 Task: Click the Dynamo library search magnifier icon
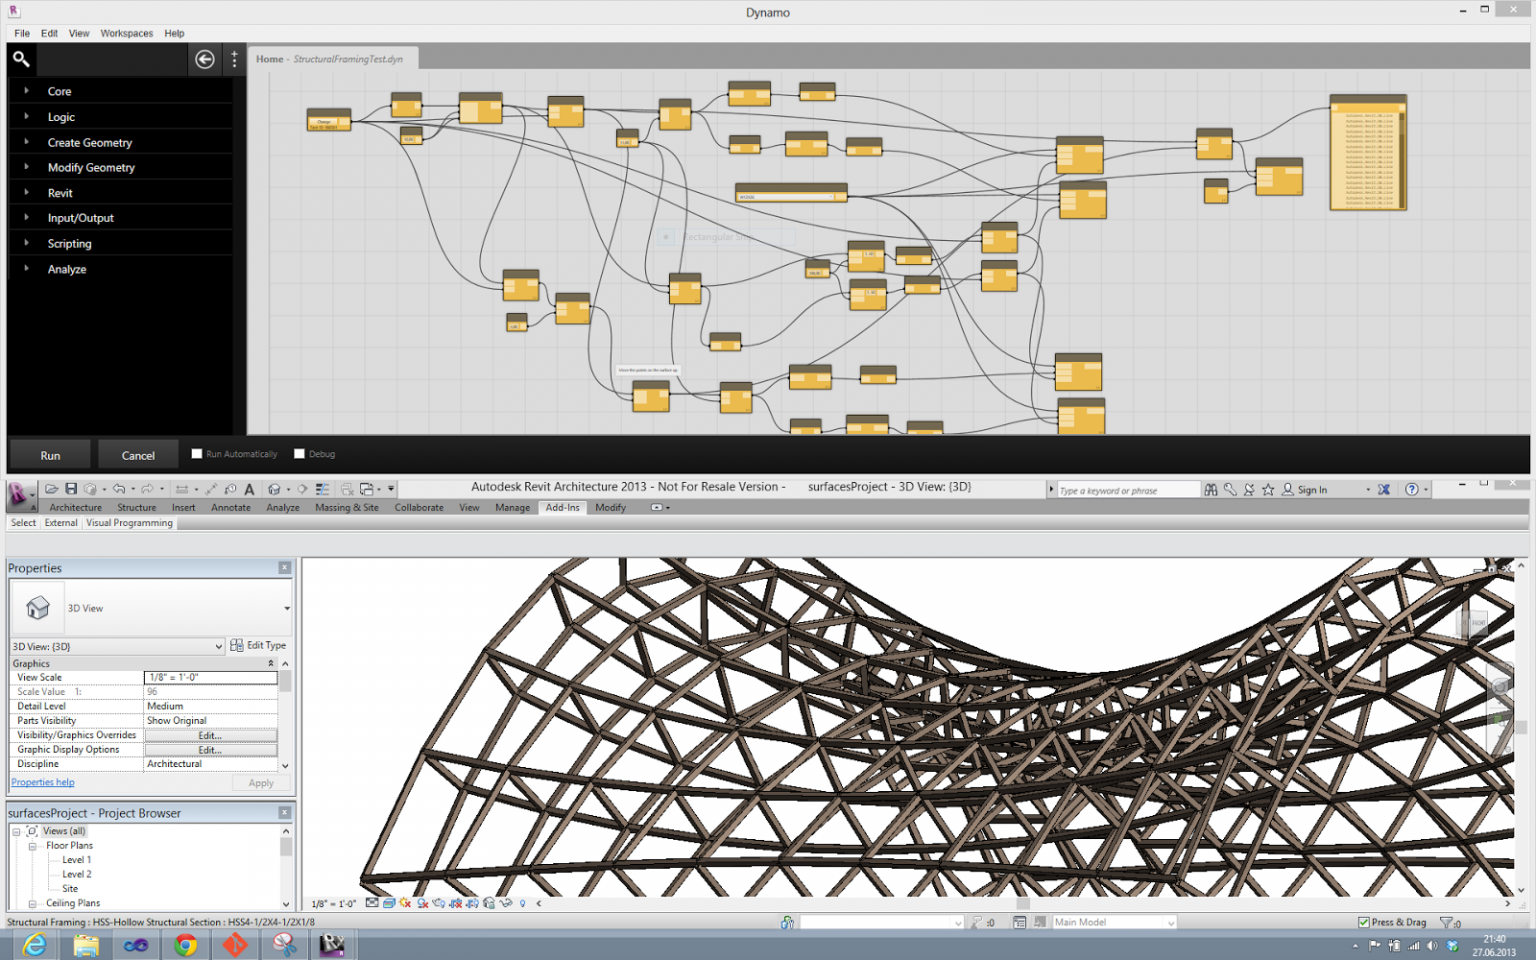tap(21, 59)
